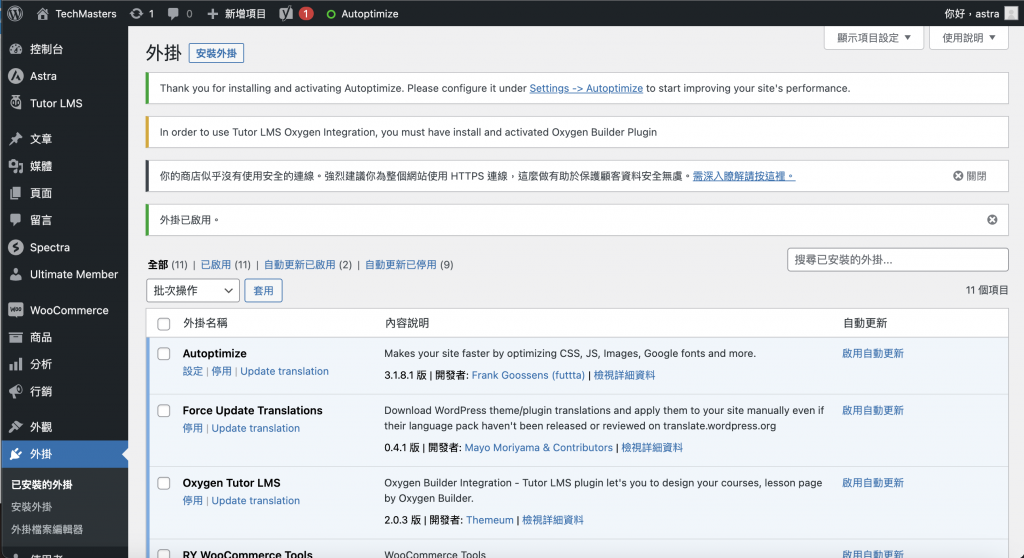Click the 套用 apply button
This screenshot has height=558, width=1024.
263,290
